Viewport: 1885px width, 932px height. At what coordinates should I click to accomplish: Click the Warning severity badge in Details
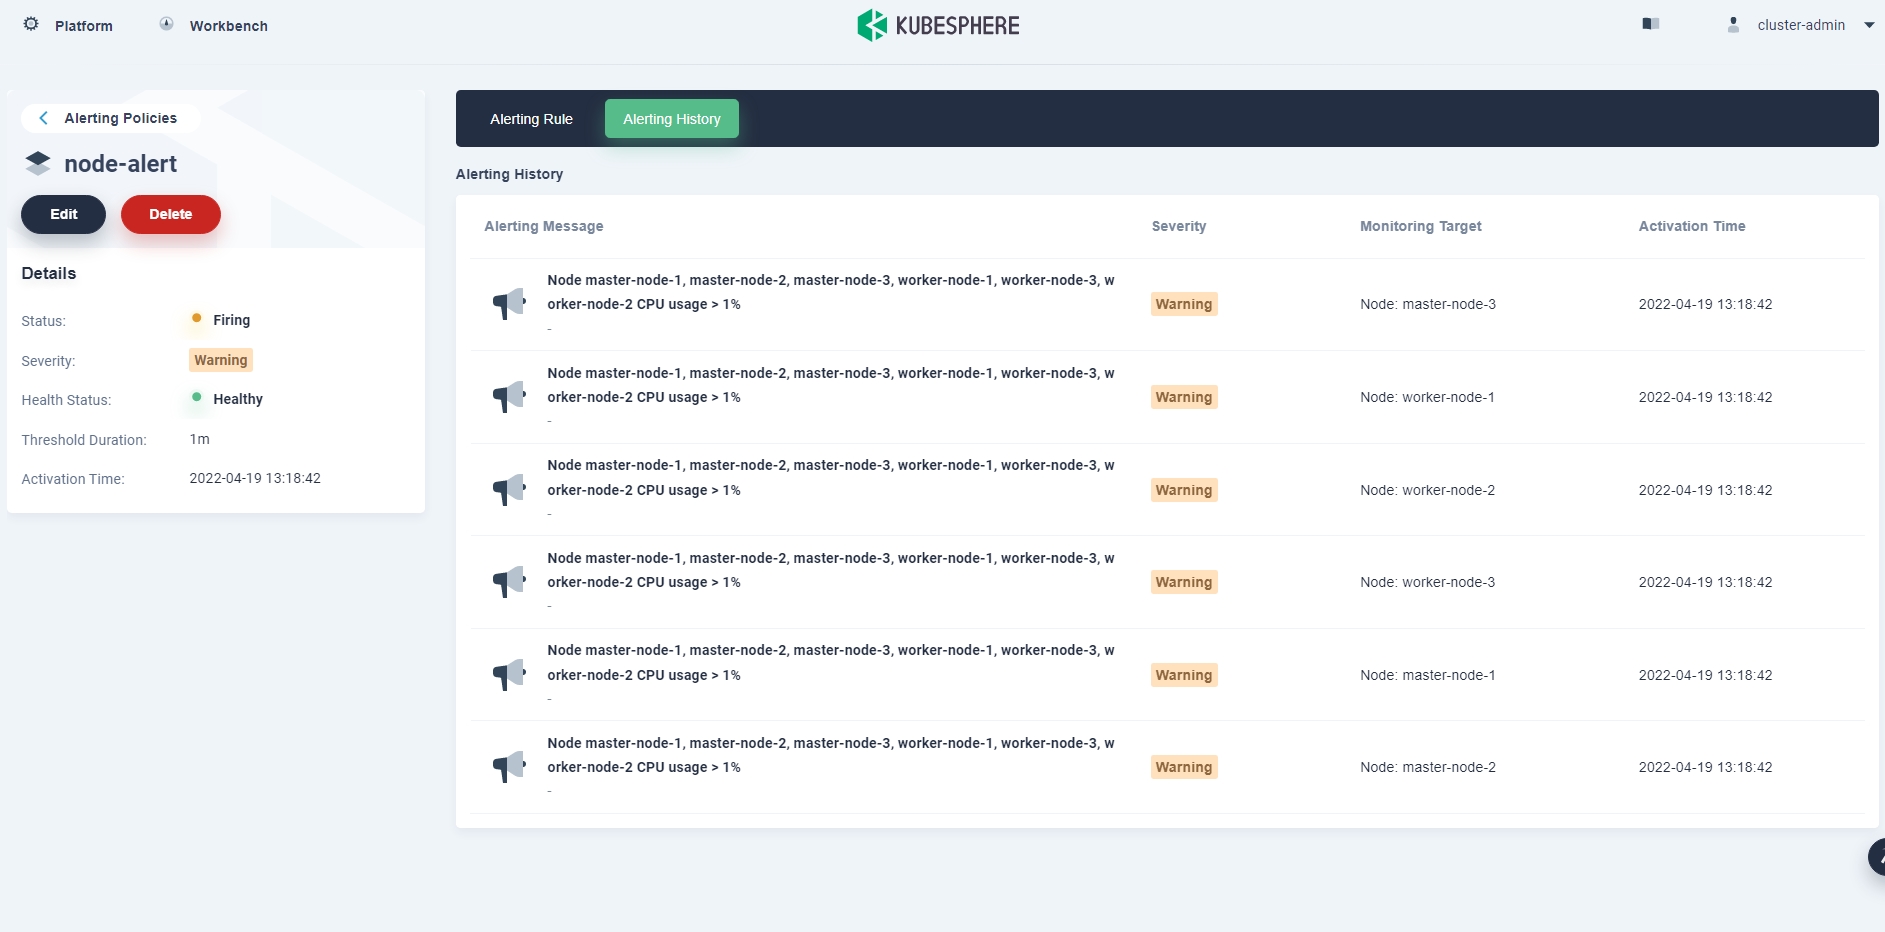221,360
